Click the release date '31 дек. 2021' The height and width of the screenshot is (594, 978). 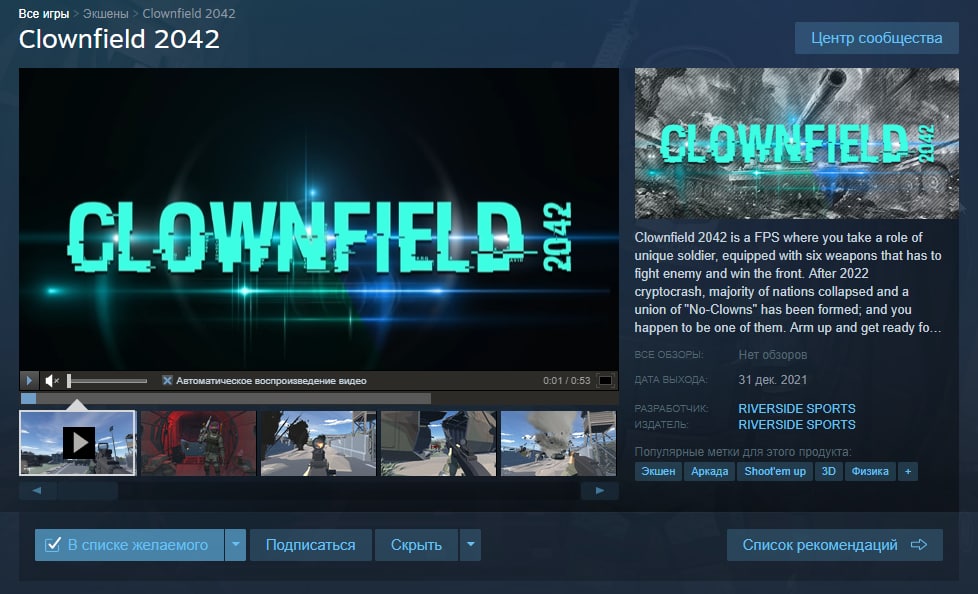click(772, 379)
